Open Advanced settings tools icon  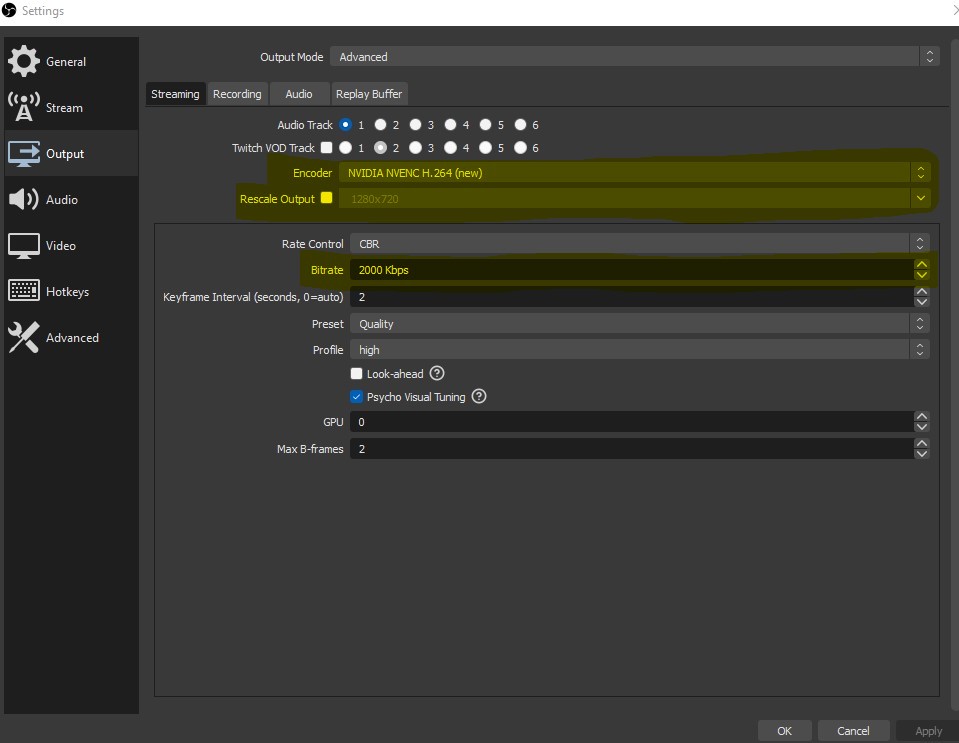[x=23, y=338]
